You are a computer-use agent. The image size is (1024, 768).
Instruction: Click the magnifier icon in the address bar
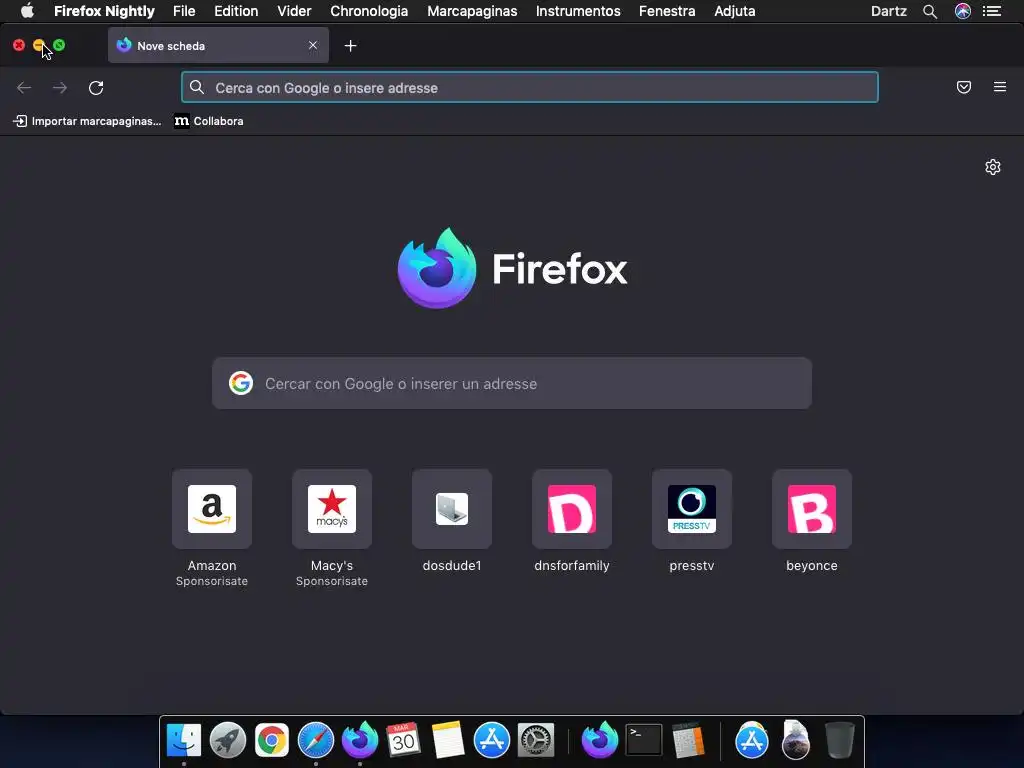point(197,87)
